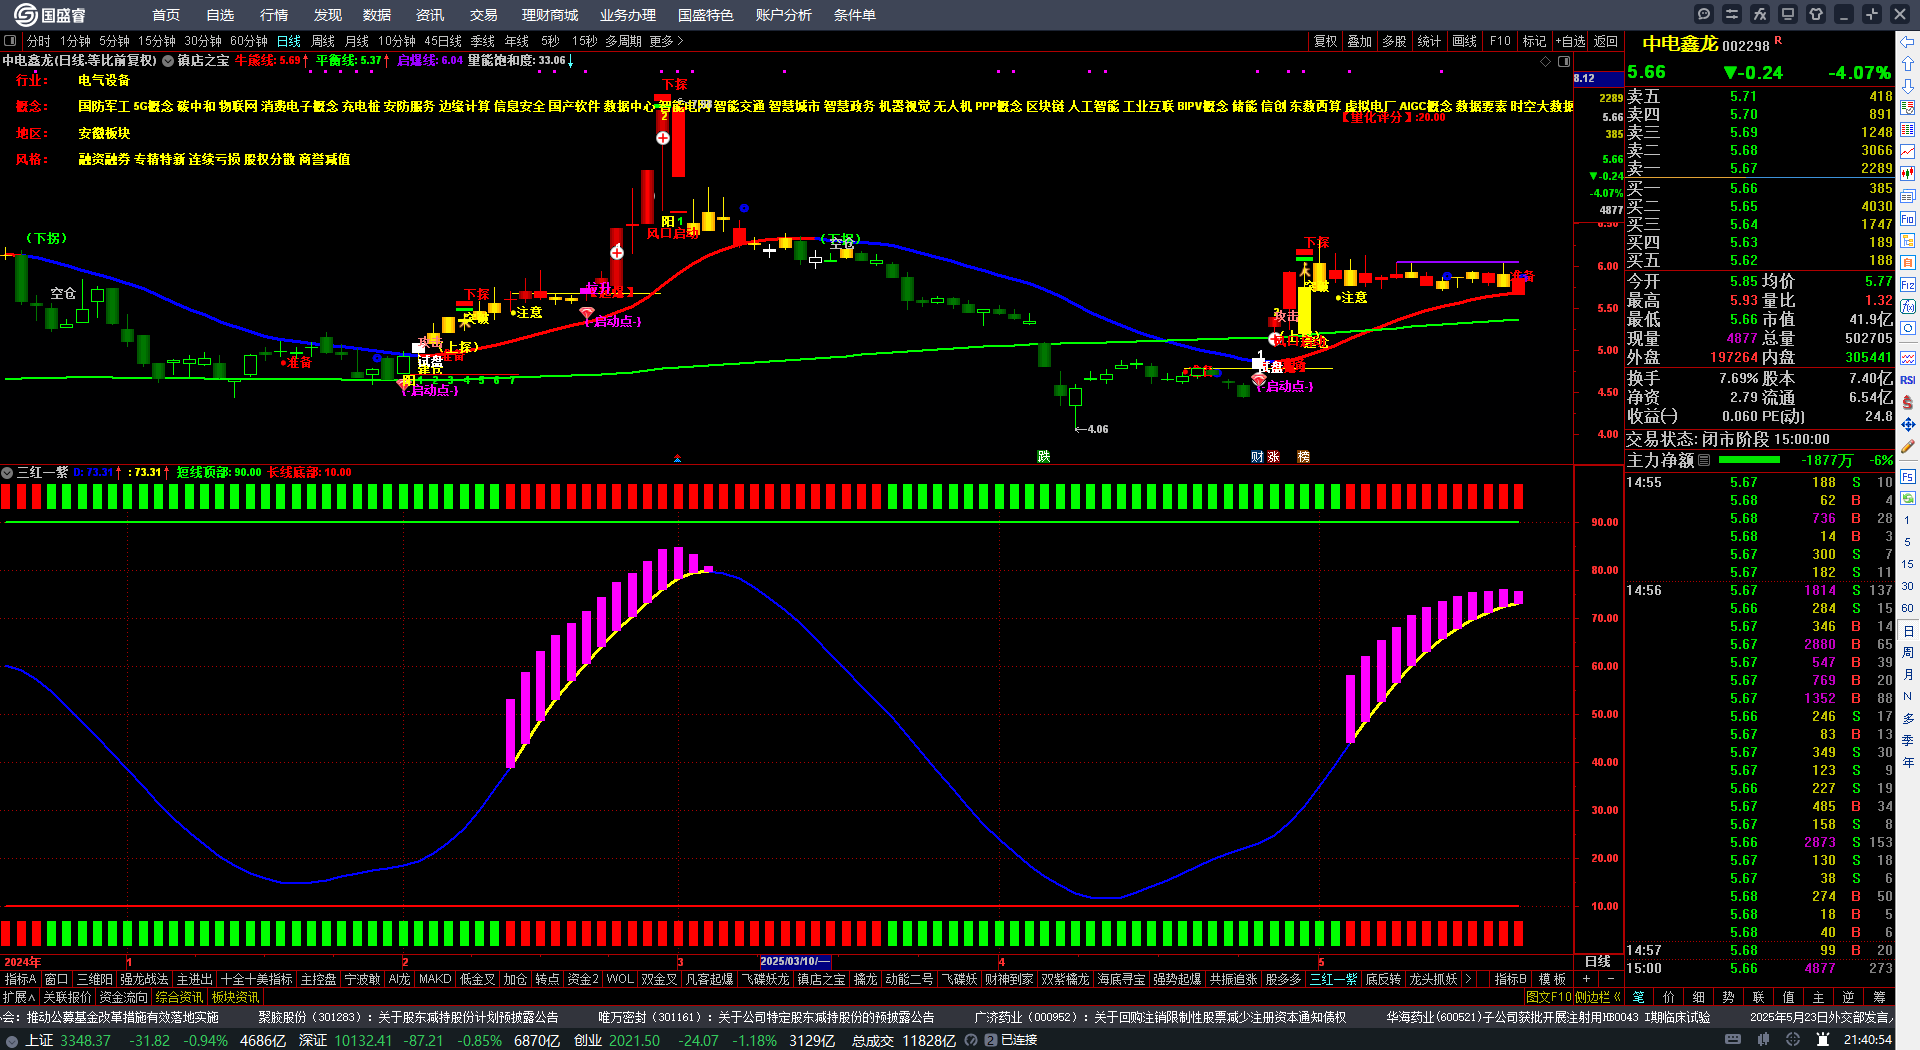The image size is (1920, 1050).
Task: Click the crosshair target icon in status bar
Action: coord(1794,1040)
